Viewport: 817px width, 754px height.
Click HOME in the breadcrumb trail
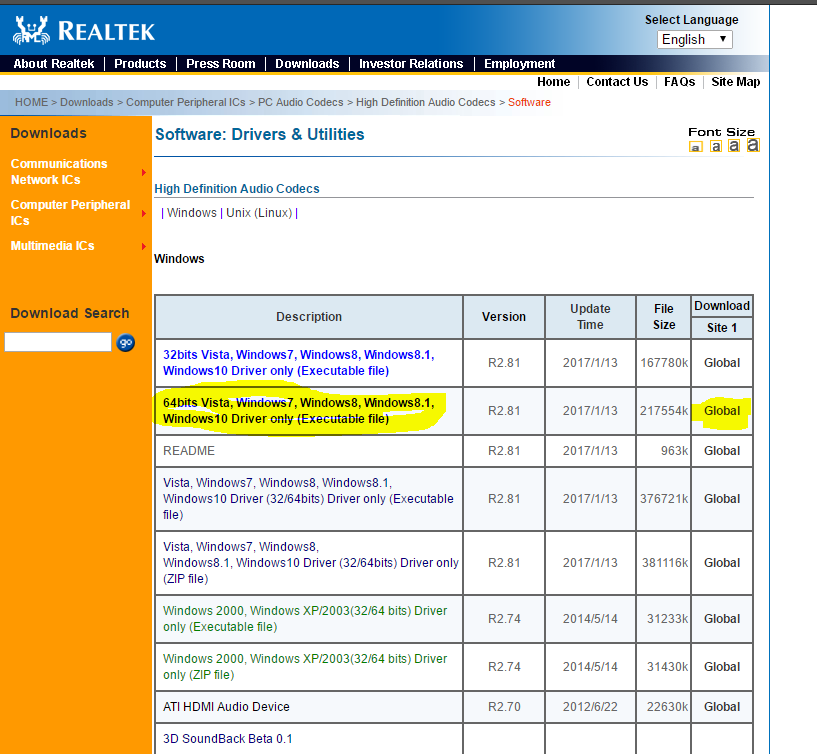coord(31,102)
